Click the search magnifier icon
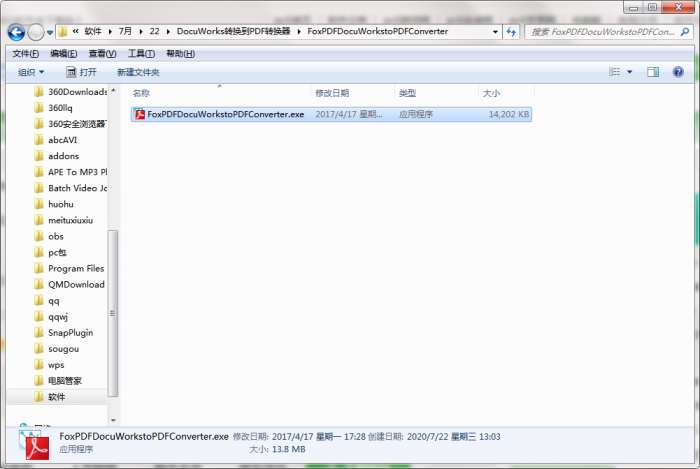 [x=684, y=32]
